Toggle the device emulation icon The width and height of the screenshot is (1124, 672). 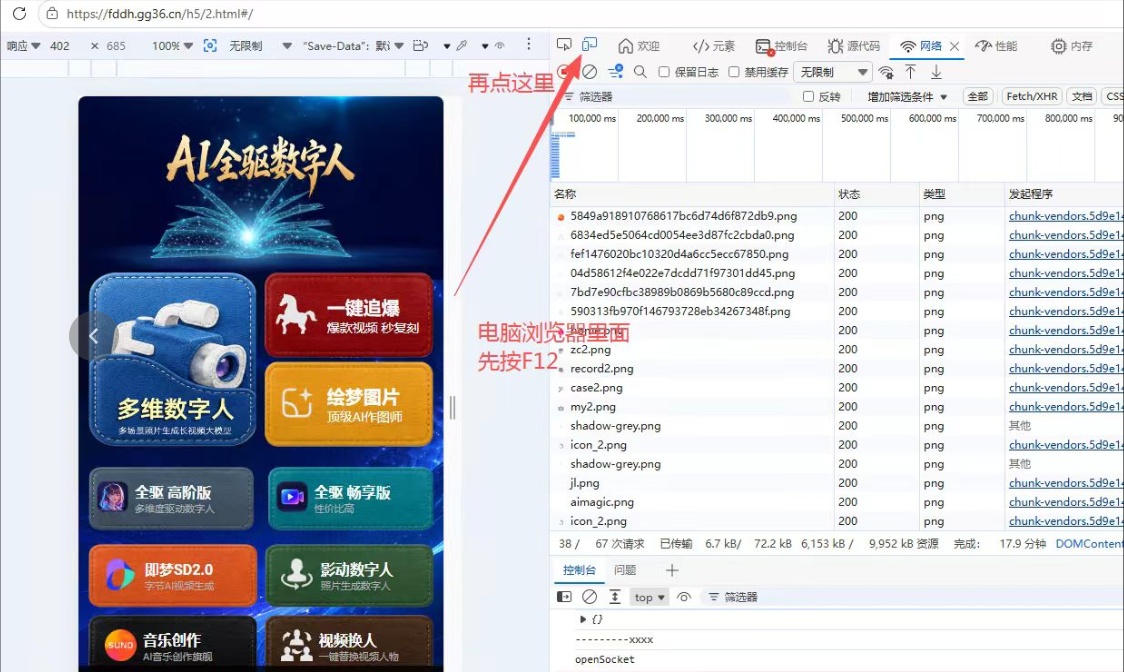coord(589,44)
